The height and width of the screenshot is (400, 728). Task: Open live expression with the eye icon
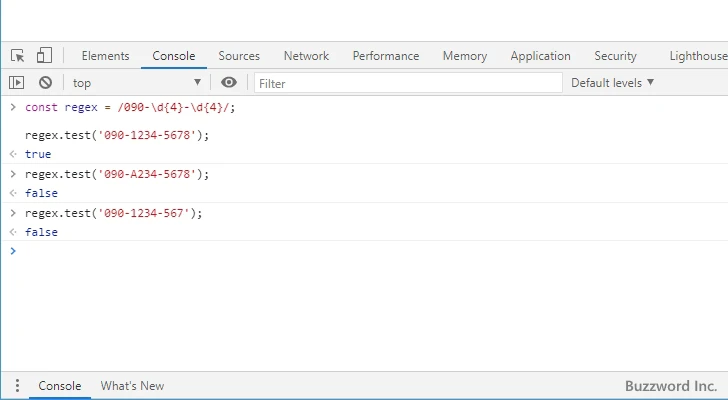click(x=229, y=83)
